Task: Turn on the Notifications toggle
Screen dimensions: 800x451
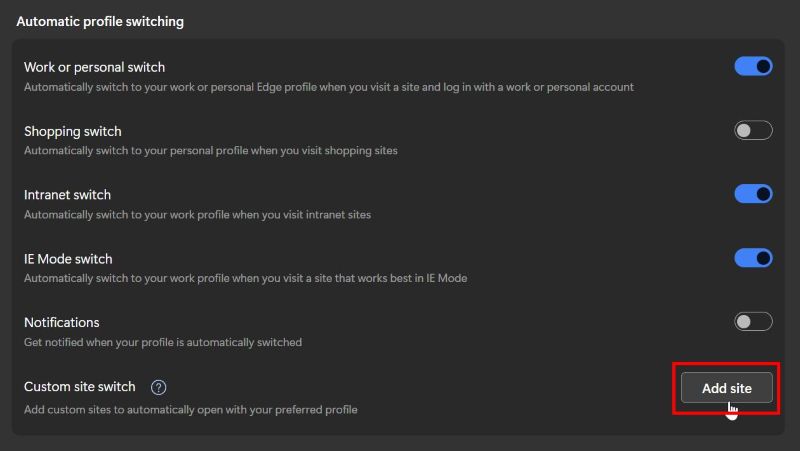Action: pyautogui.click(x=753, y=322)
